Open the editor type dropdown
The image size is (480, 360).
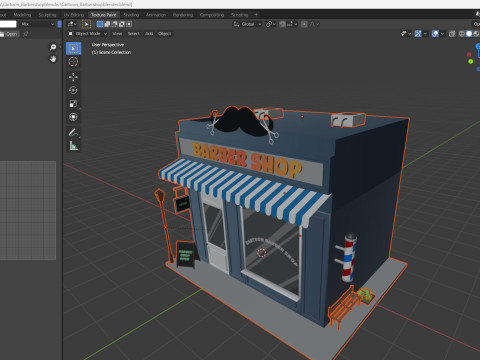[x=72, y=24]
